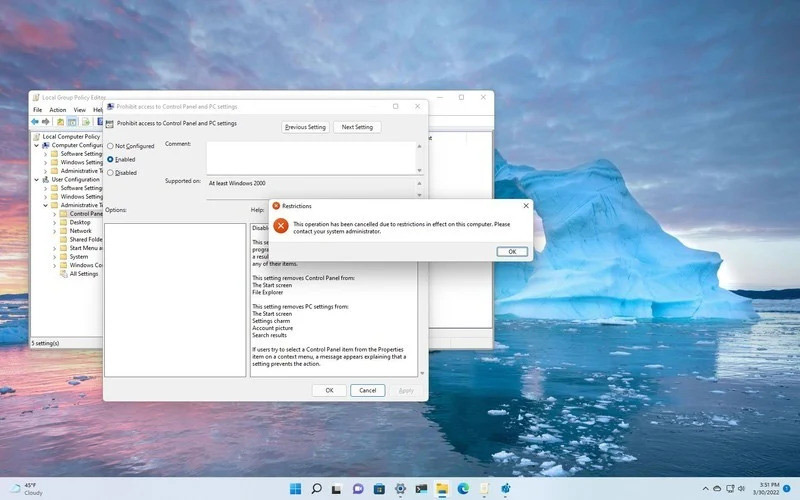This screenshot has width=800, height=500.
Task: Open the weather widget showing Cloudy
Action: (x=27, y=489)
